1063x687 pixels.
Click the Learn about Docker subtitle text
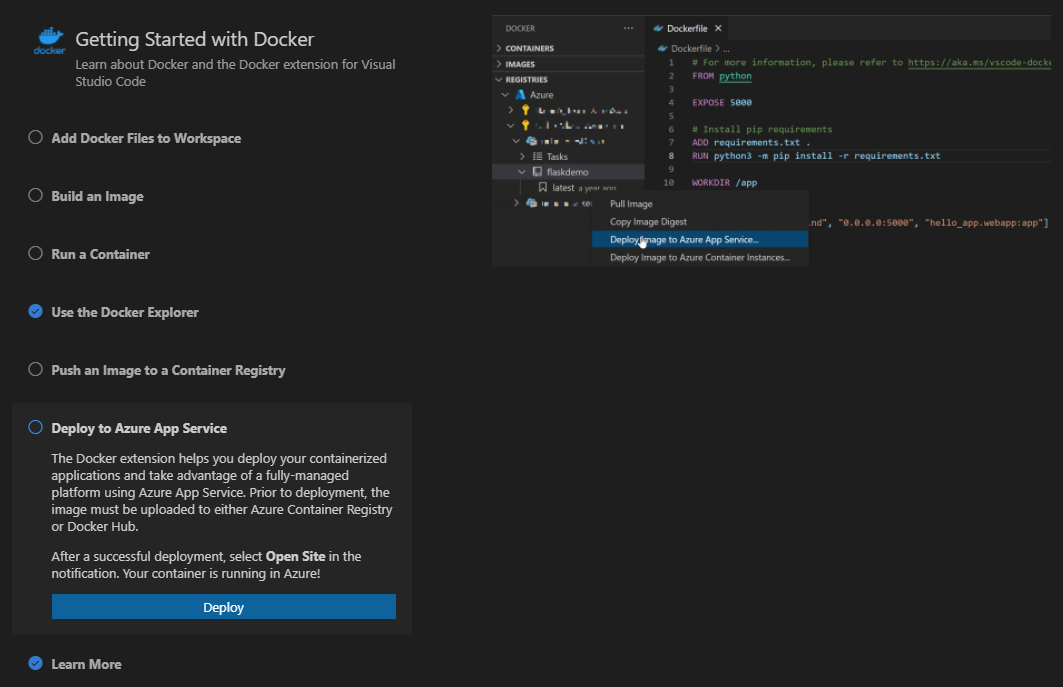235,73
